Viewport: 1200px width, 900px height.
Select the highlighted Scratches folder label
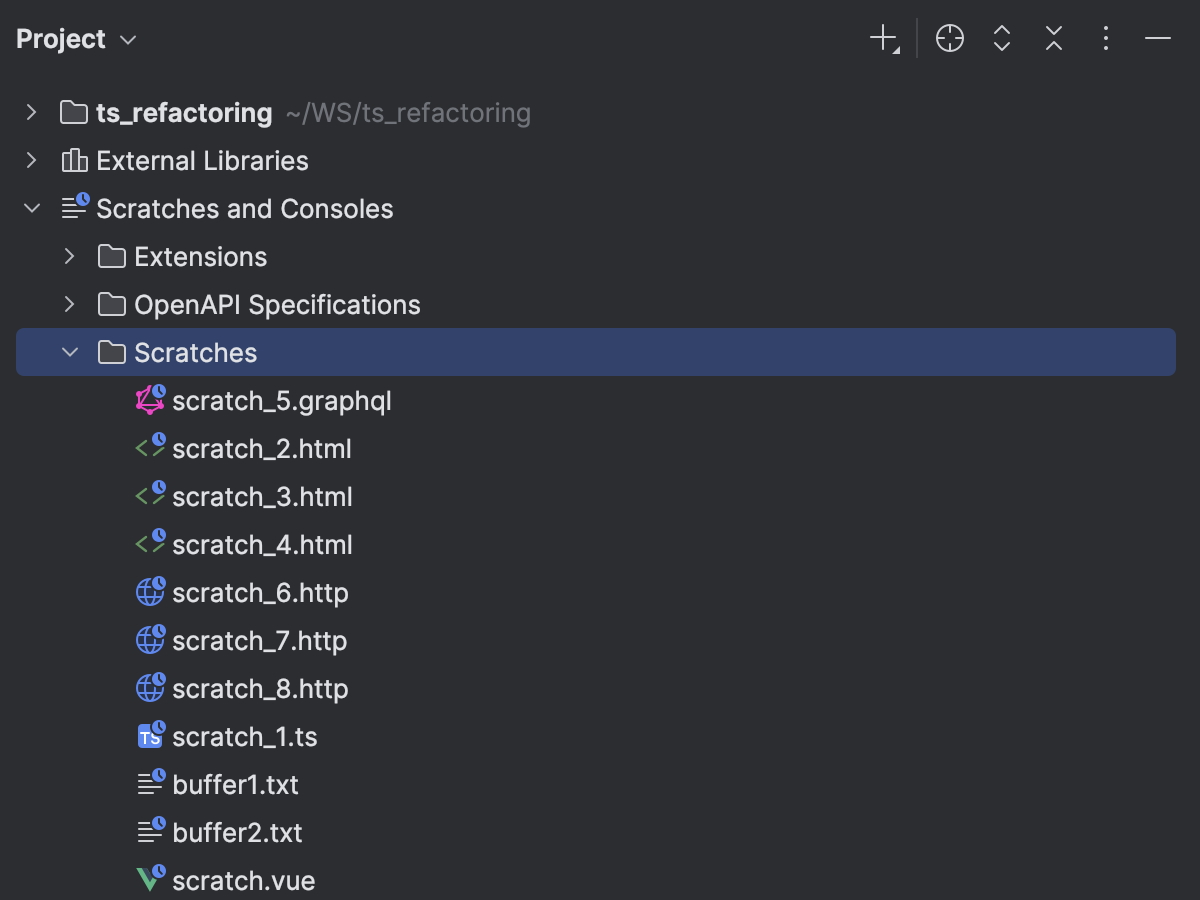coord(196,353)
